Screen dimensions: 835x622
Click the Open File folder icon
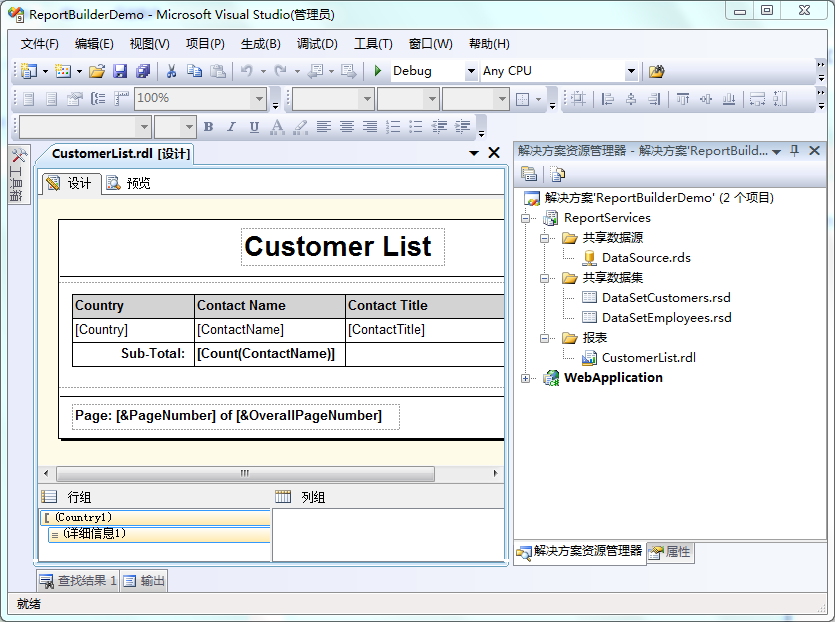(x=97, y=71)
